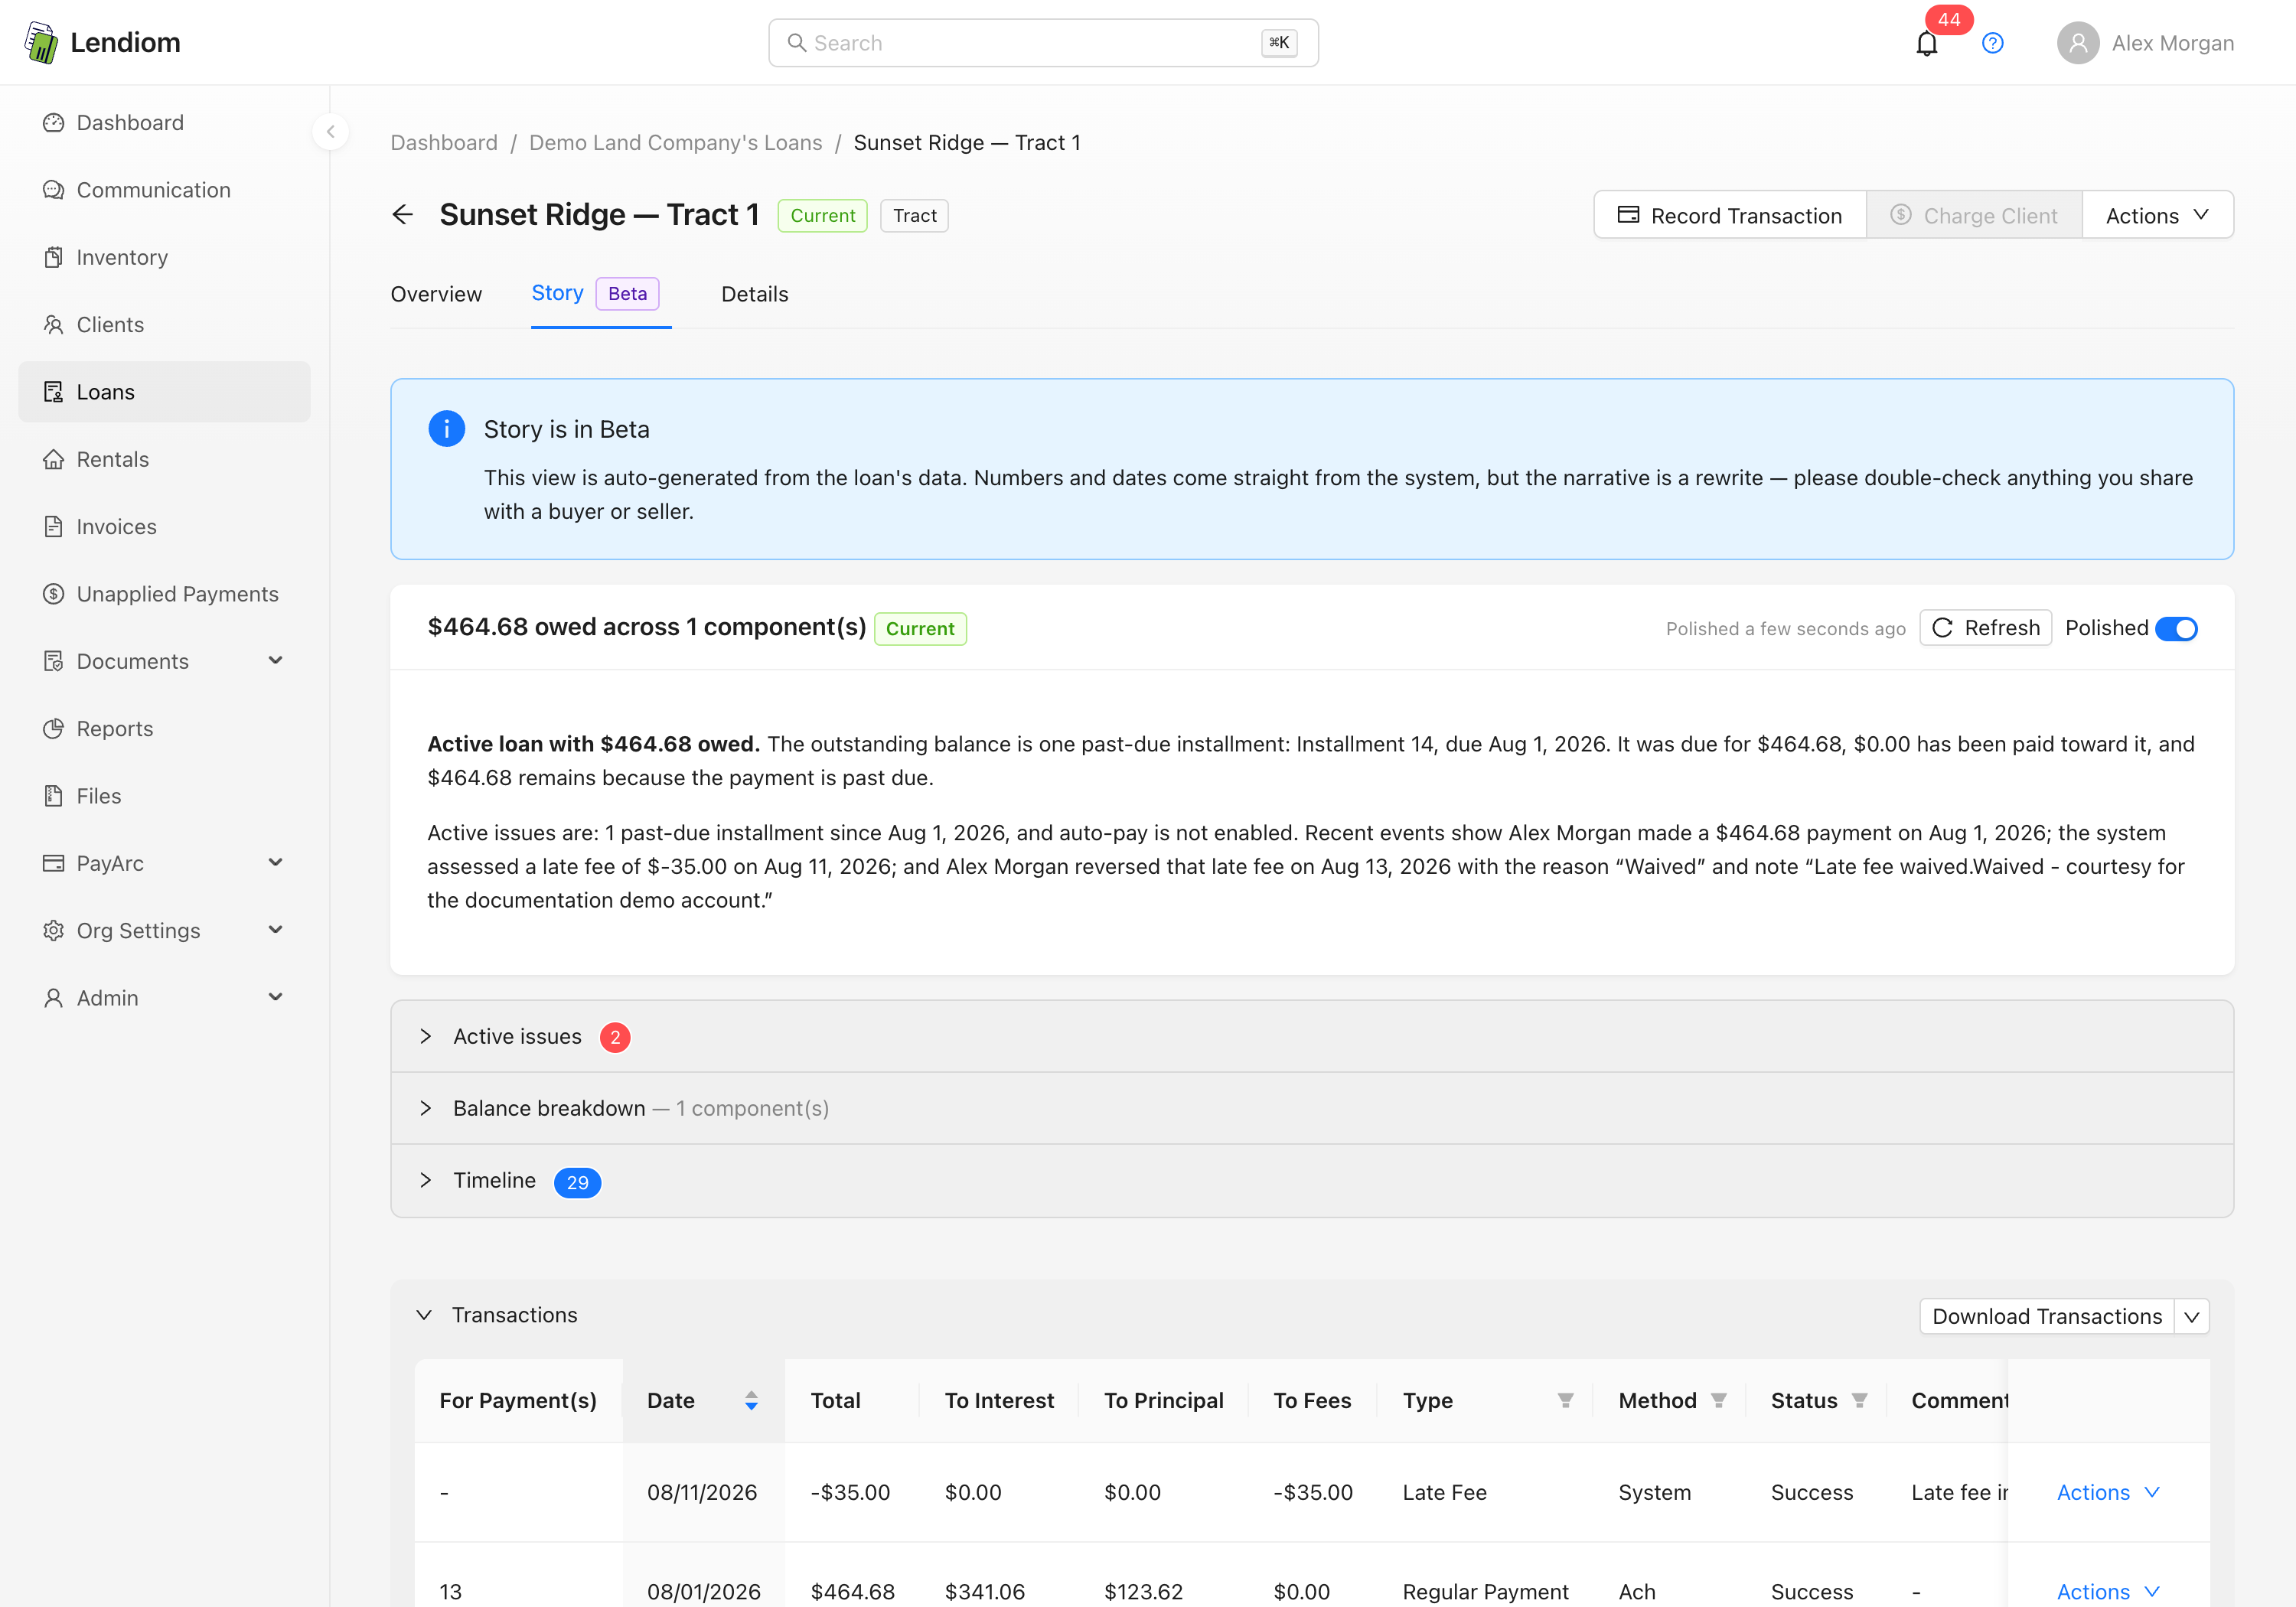
Task: Click the Unapplied Payments dollar icon
Action: (x=53, y=594)
